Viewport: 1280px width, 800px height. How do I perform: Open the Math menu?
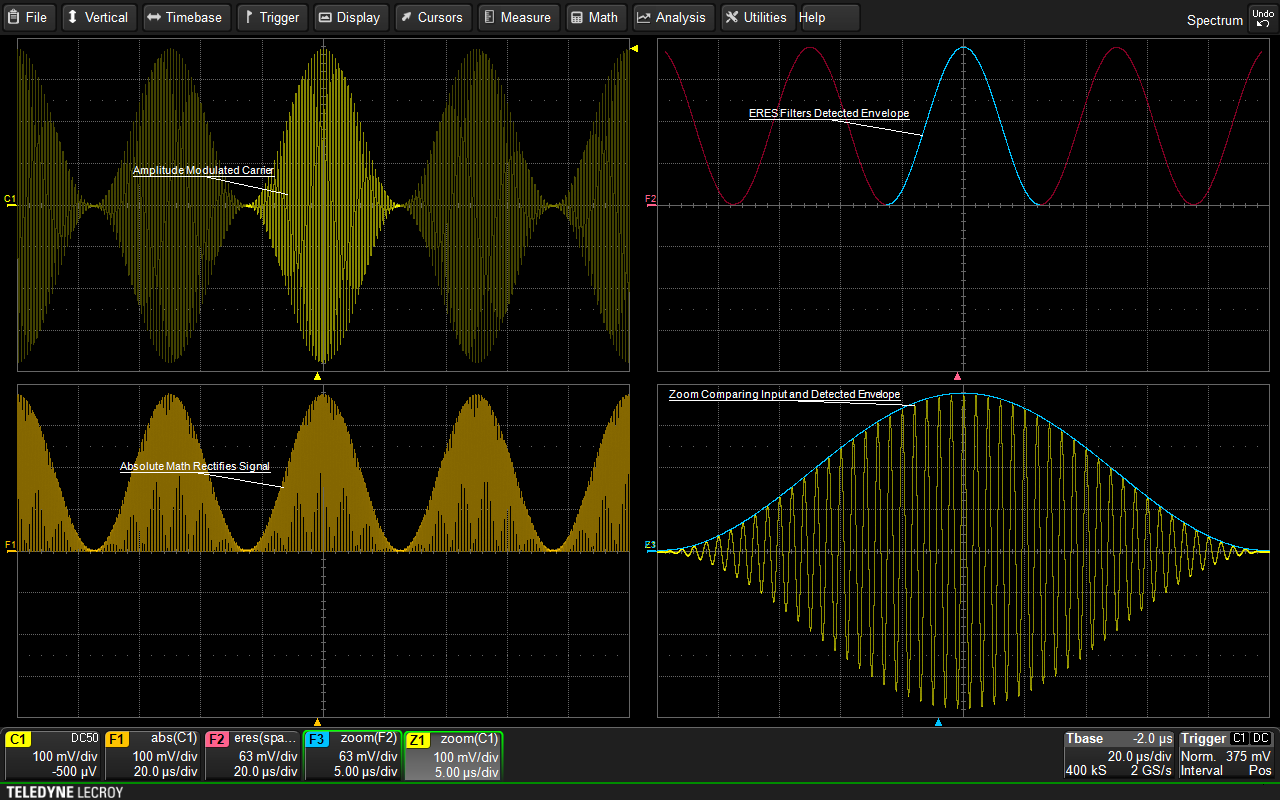[596, 17]
